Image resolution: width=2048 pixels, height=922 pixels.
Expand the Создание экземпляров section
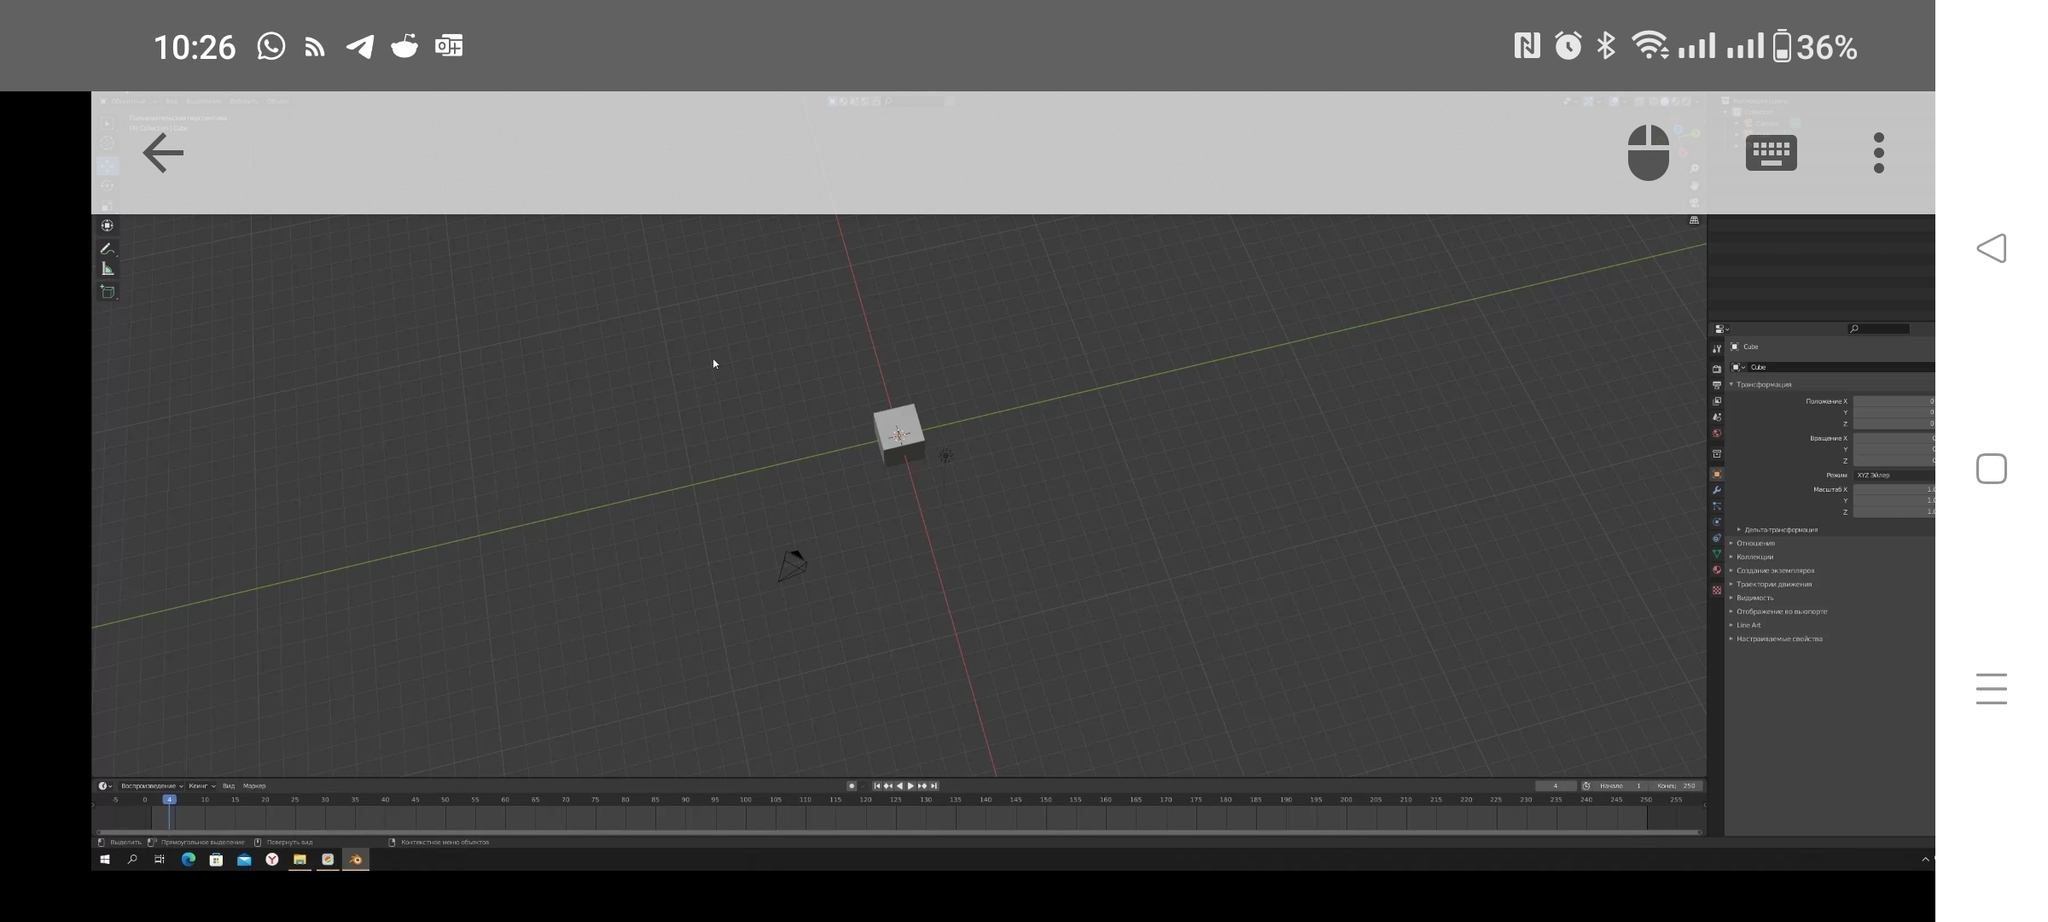coord(1774,571)
